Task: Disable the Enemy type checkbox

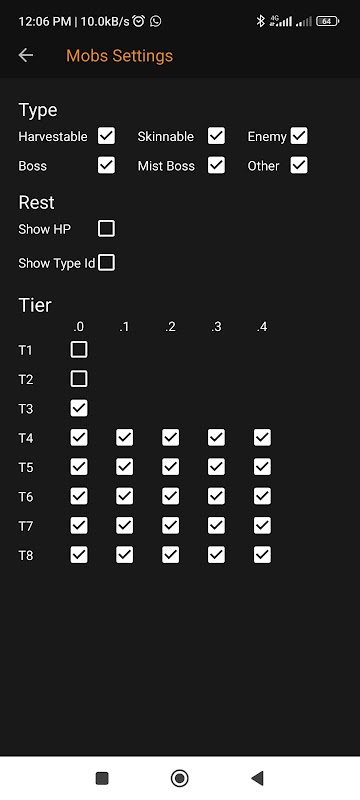Action: (x=299, y=136)
